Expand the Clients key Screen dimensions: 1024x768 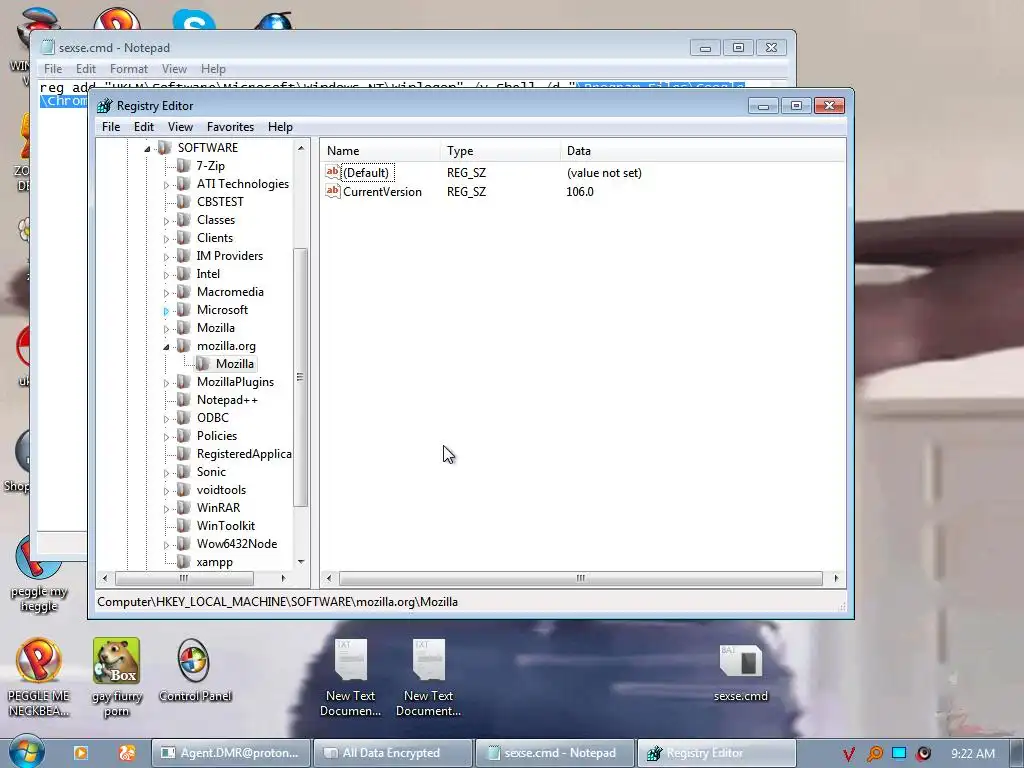click(x=166, y=239)
